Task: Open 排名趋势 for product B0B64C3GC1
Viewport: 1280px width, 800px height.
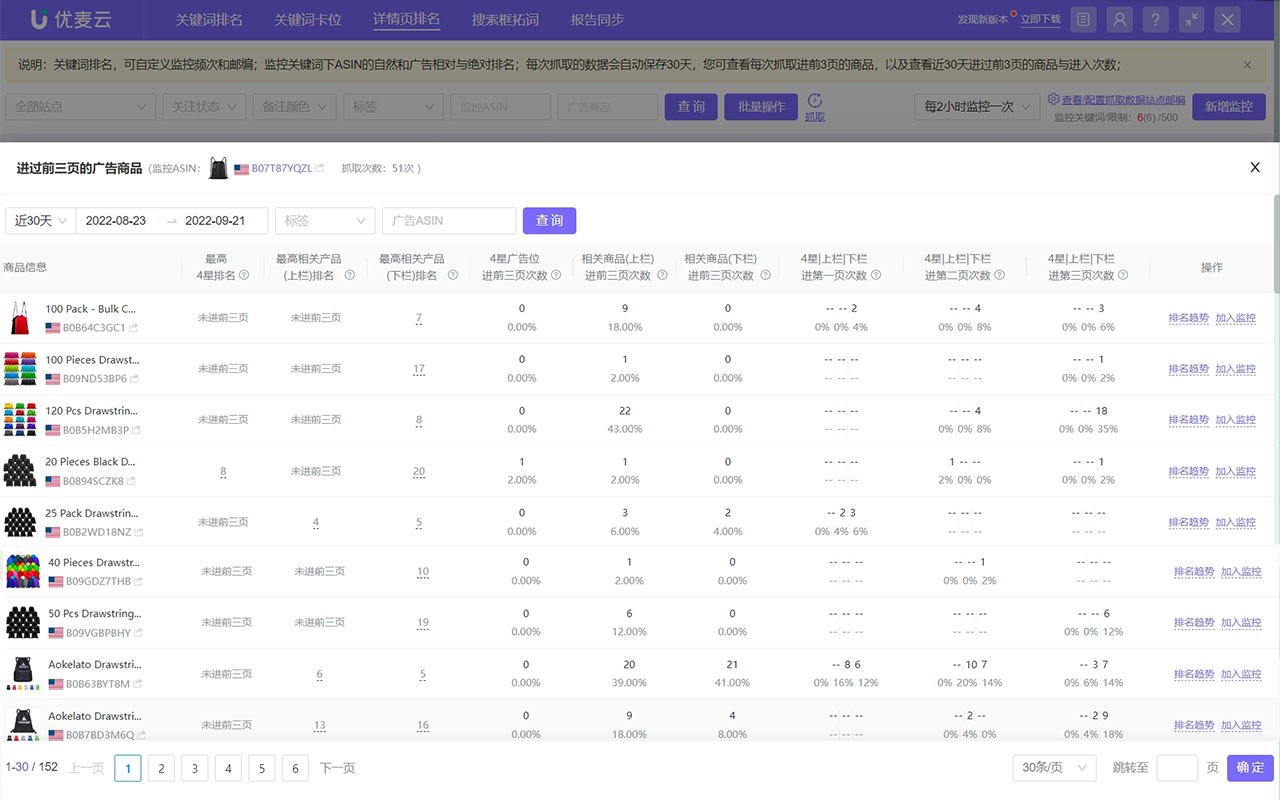Action: coord(1190,318)
